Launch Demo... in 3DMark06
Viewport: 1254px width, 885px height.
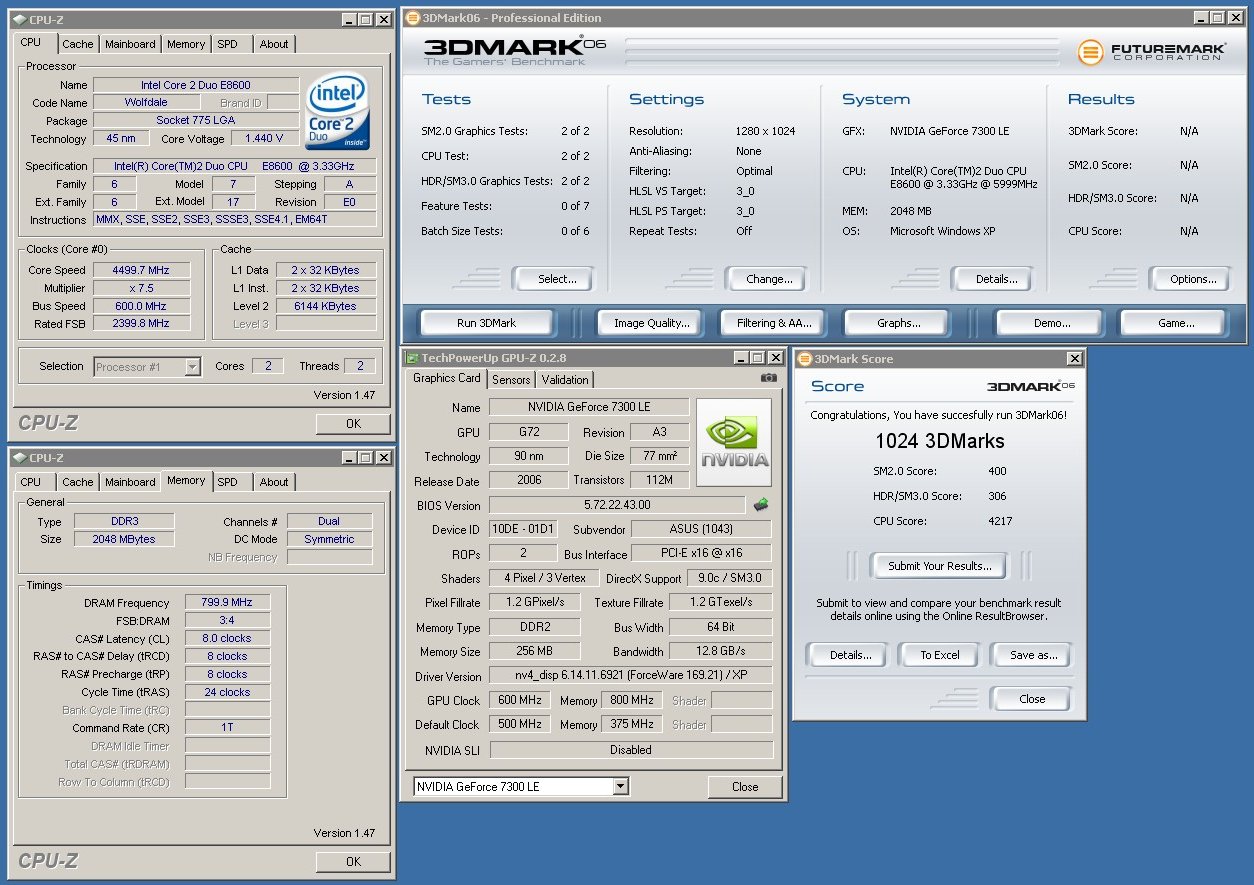point(1049,323)
